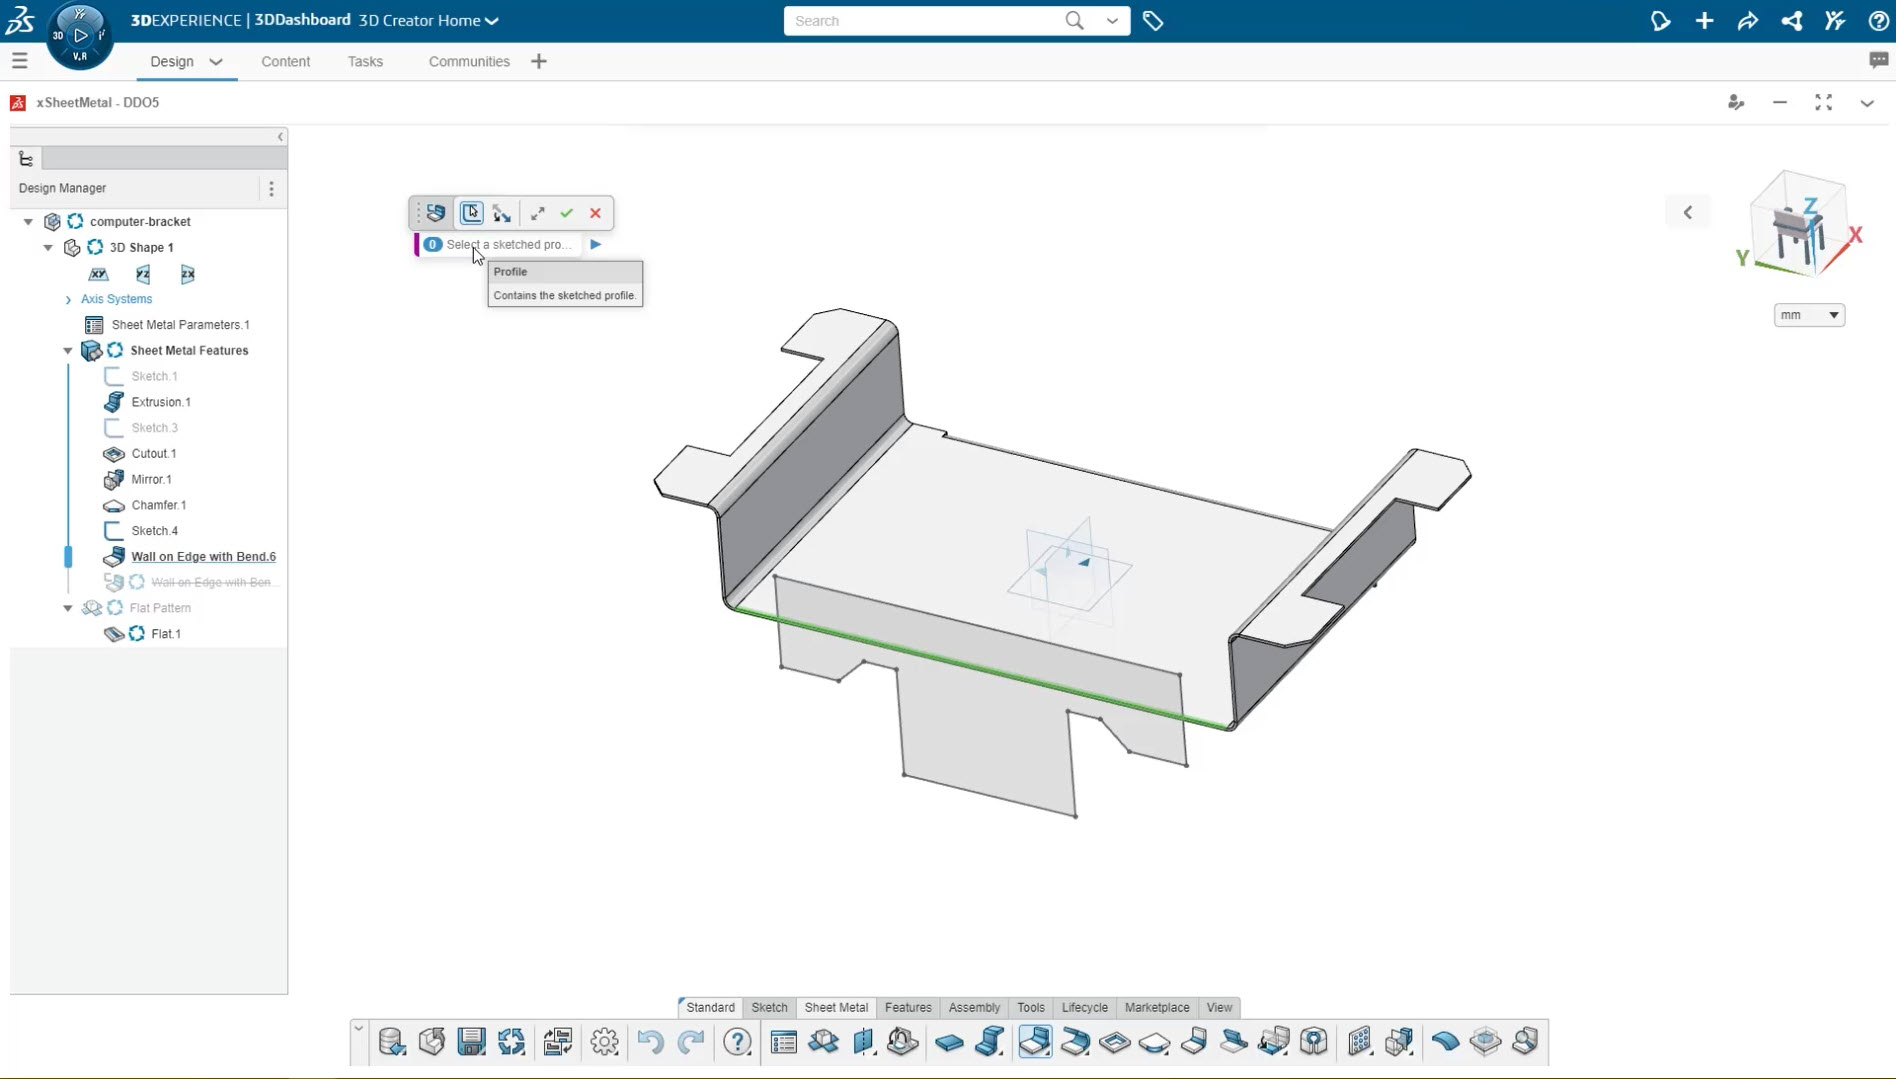Click the Update refresh arrows icon
1896x1079 pixels.
(x=511, y=1042)
